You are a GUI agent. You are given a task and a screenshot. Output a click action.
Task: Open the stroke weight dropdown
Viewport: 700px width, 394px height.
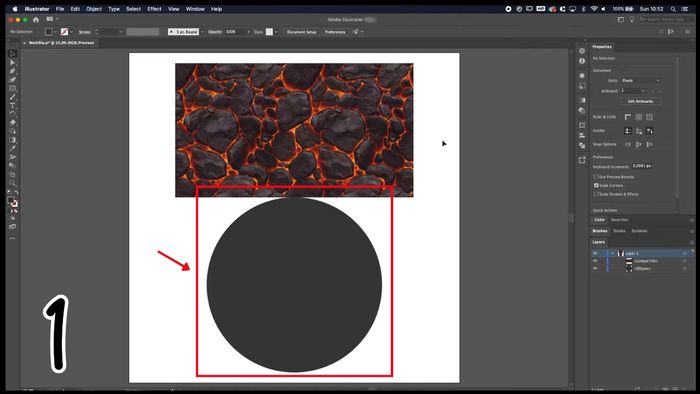[x=121, y=32]
